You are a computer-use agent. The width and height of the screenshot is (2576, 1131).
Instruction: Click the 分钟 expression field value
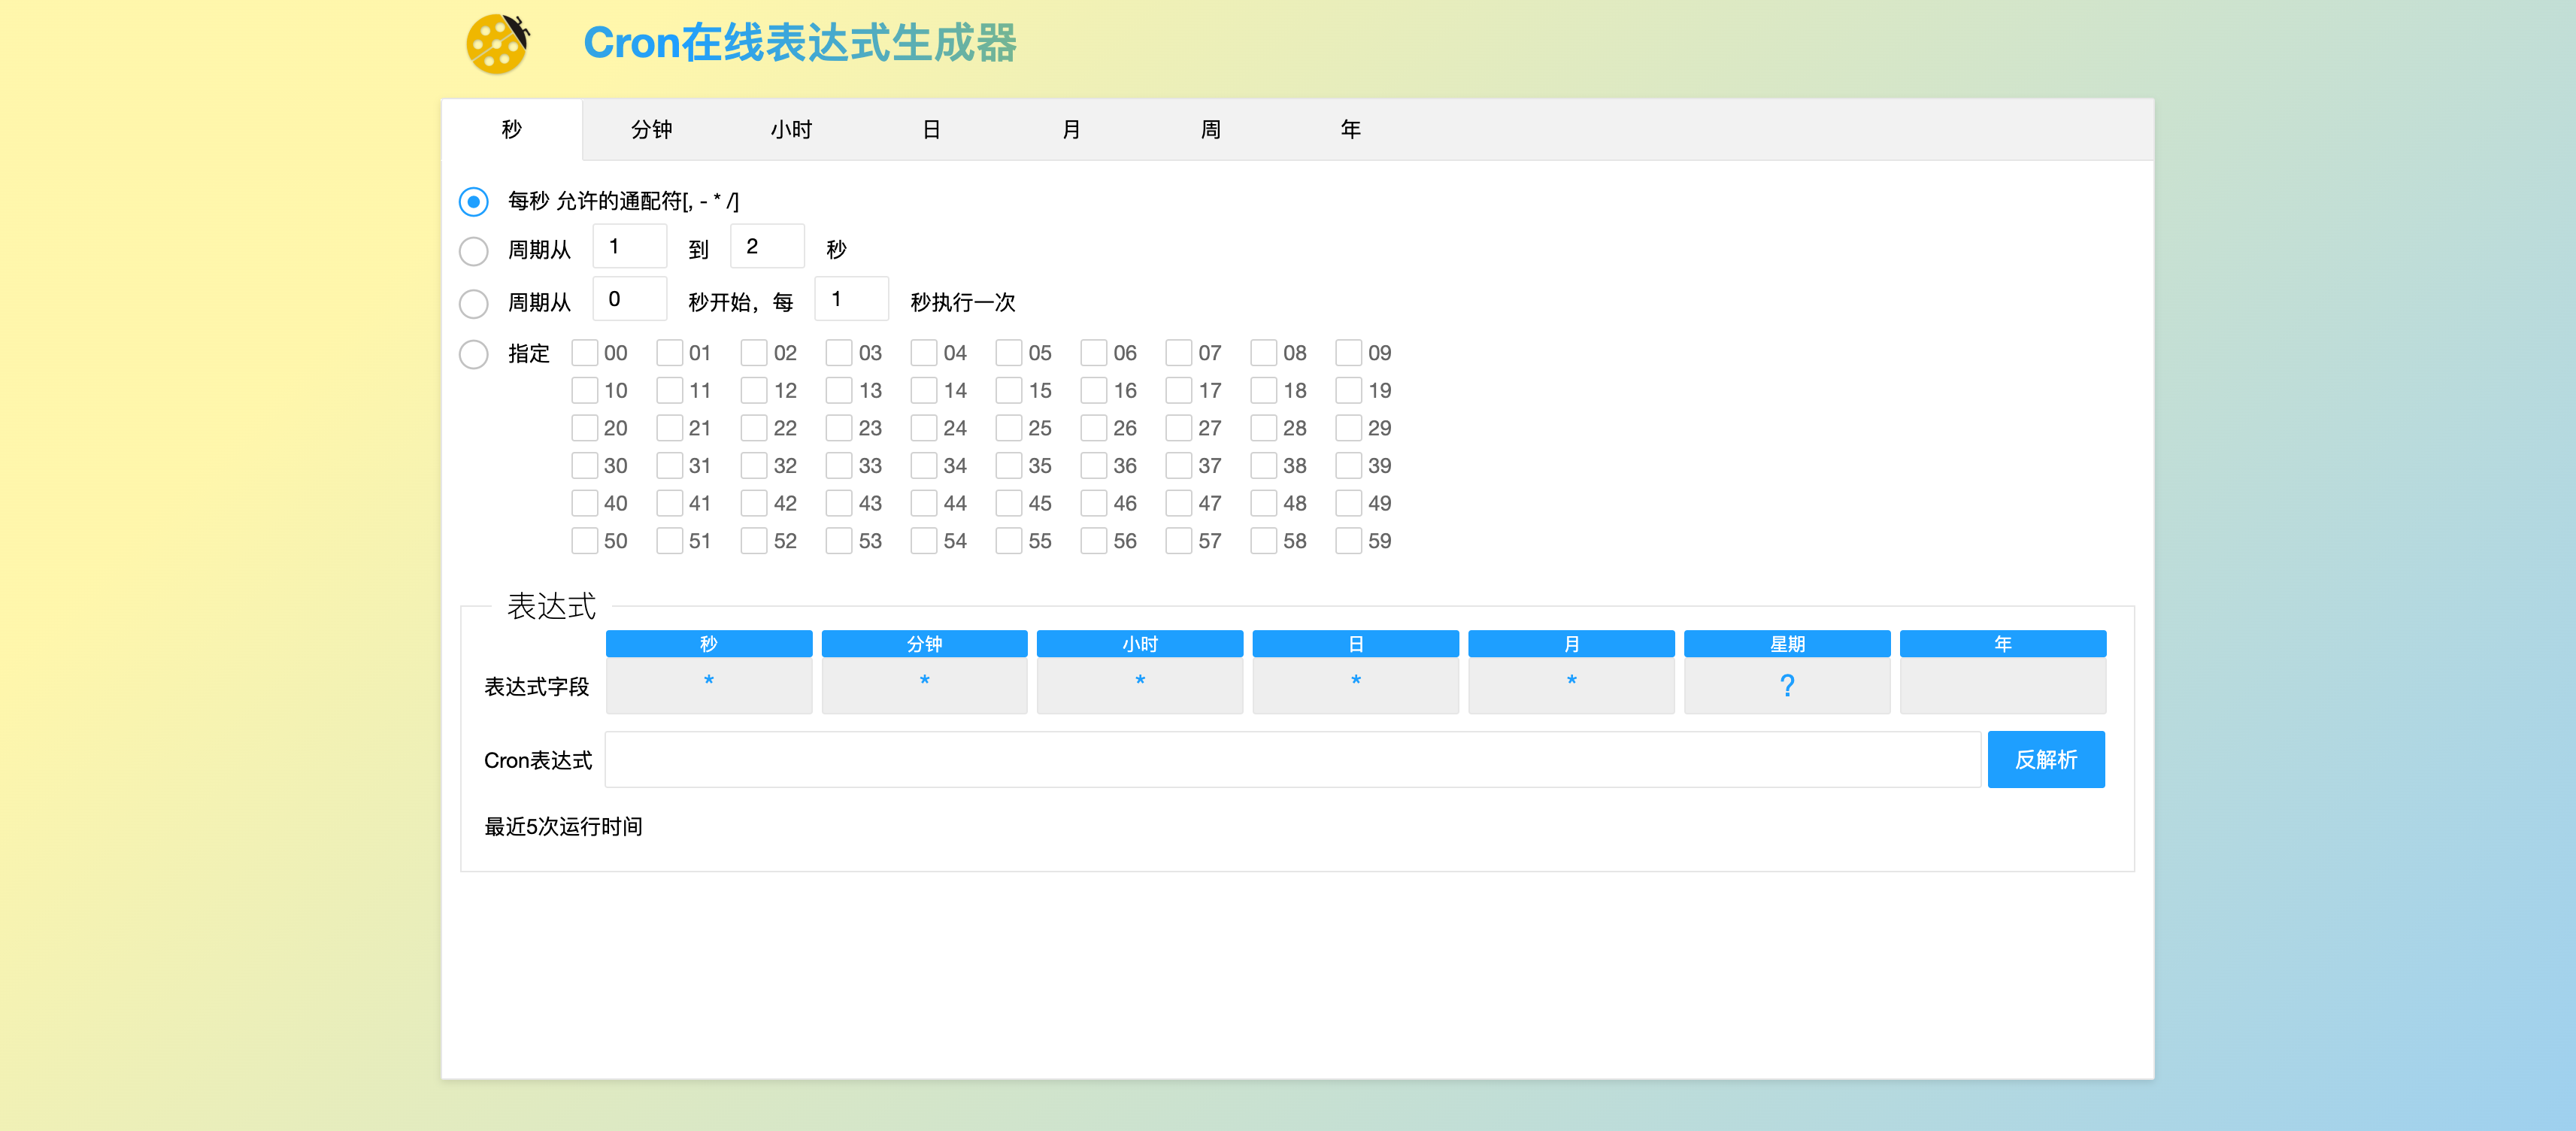(925, 685)
